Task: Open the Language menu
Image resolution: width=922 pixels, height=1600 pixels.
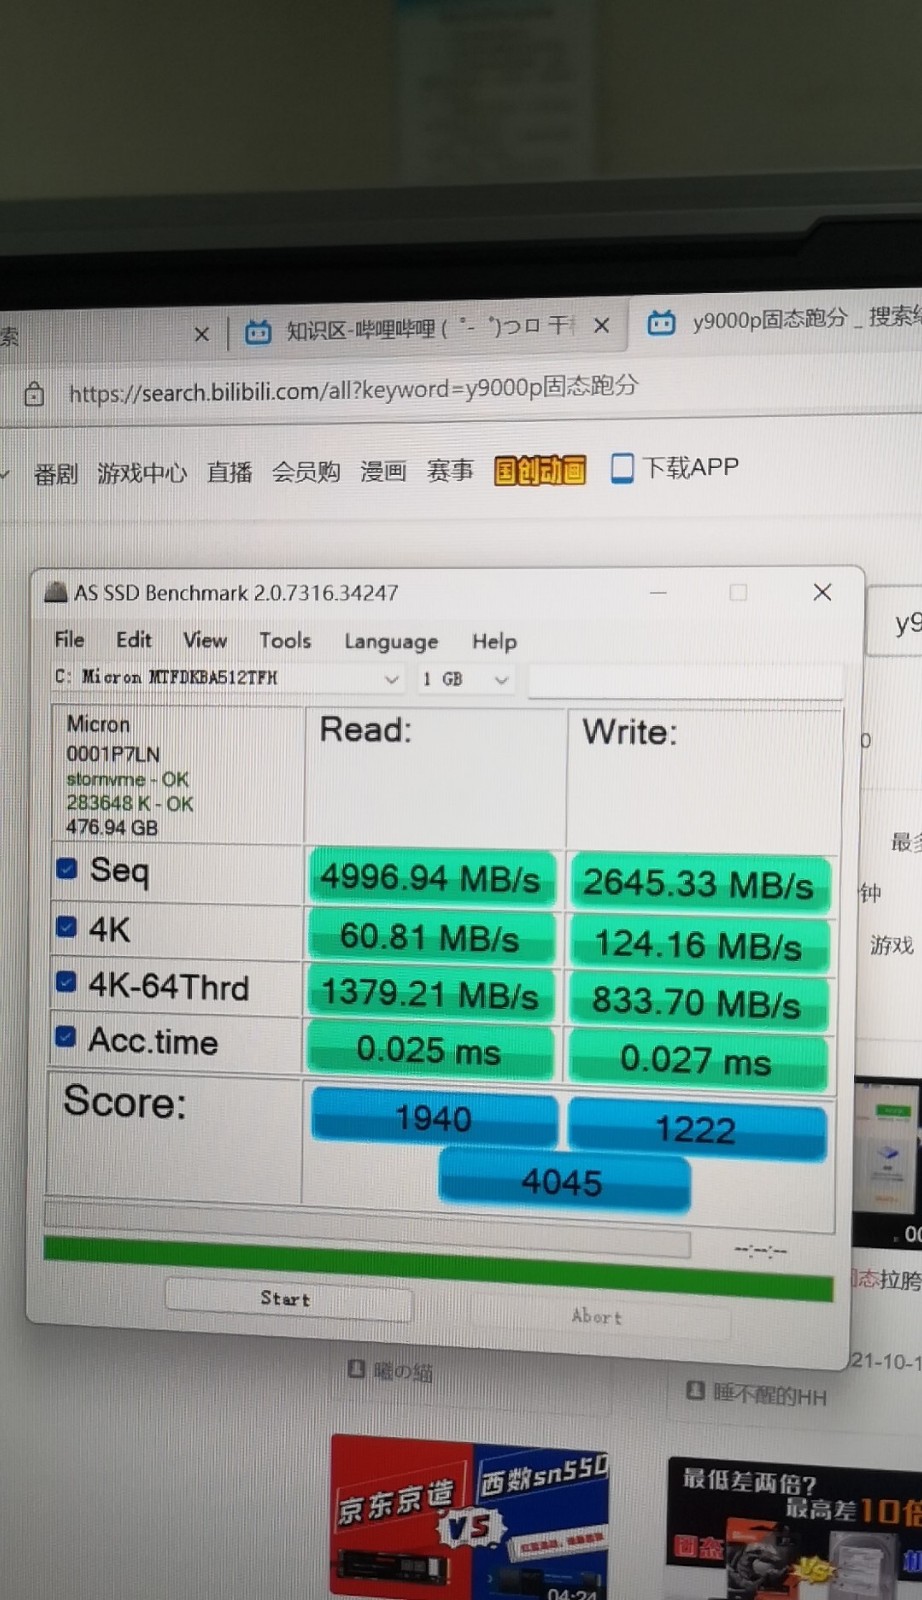Action: click(391, 642)
